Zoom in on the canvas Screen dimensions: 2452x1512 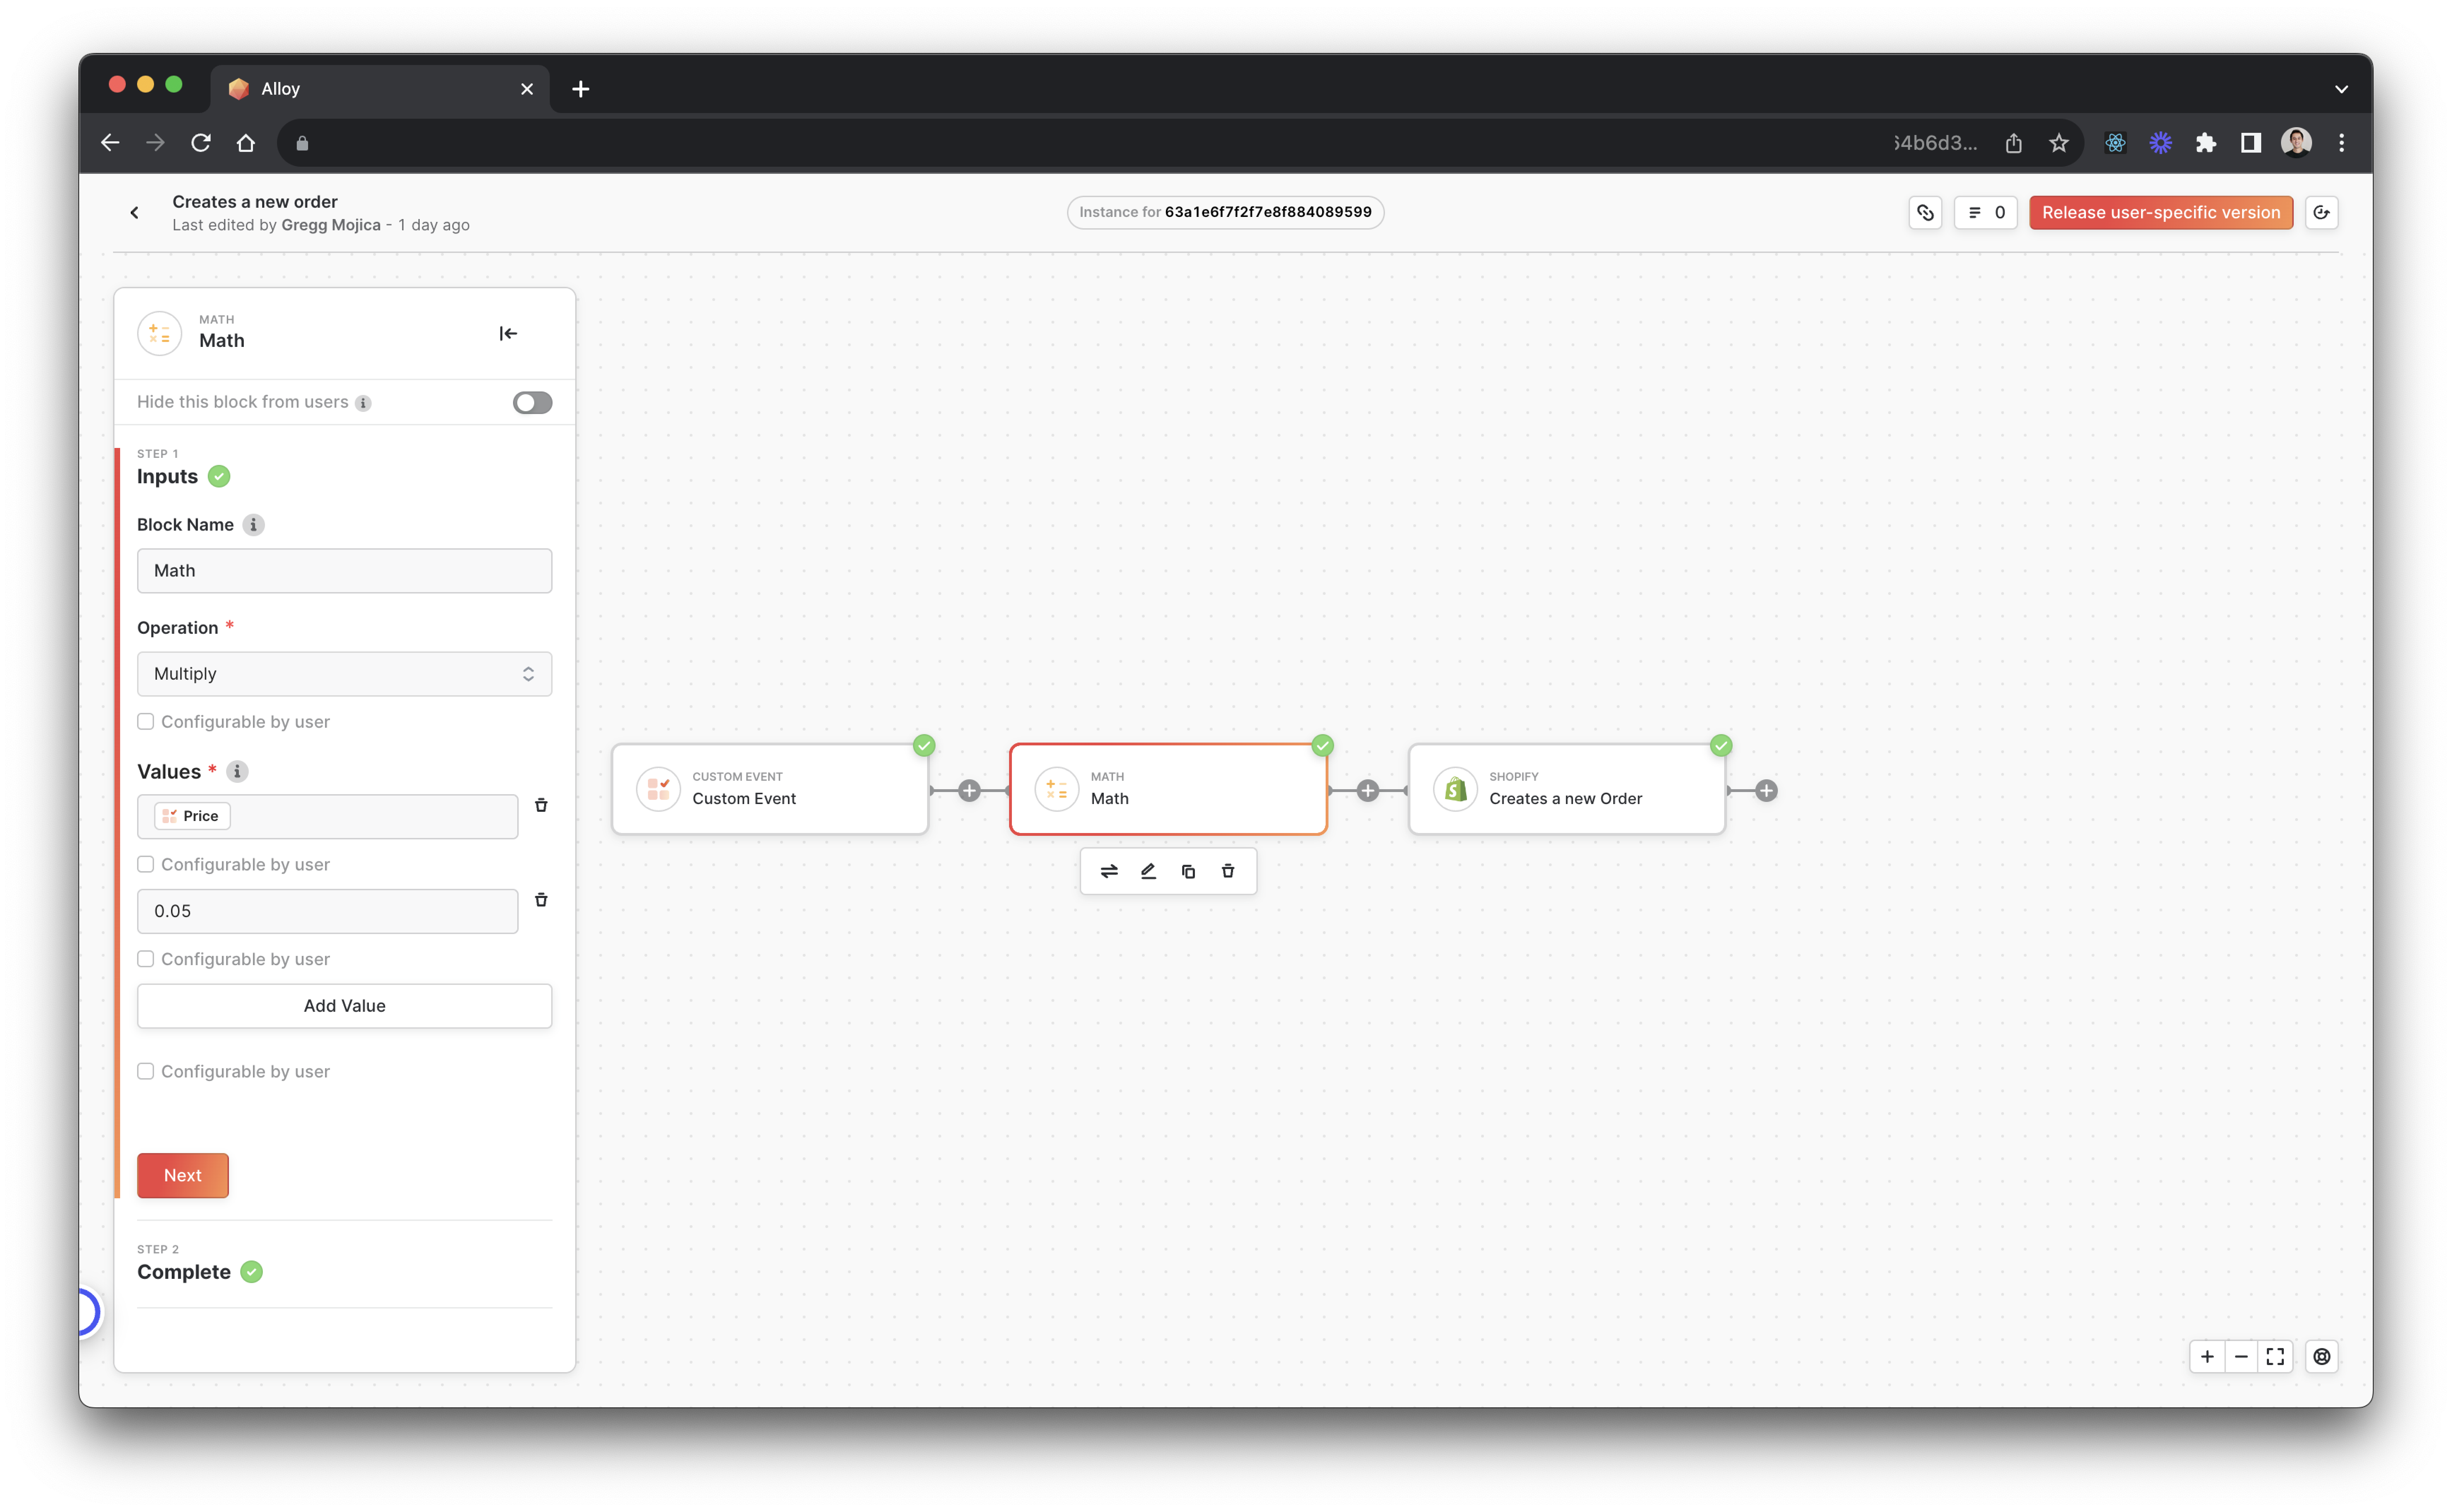tap(2207, 1357)
